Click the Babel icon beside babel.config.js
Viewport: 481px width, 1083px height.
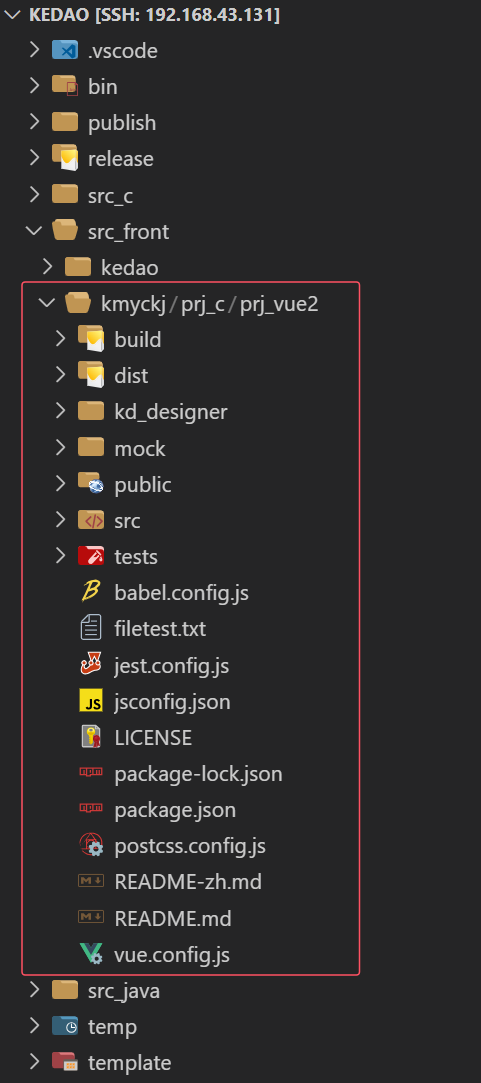click(x=91, y=593)
